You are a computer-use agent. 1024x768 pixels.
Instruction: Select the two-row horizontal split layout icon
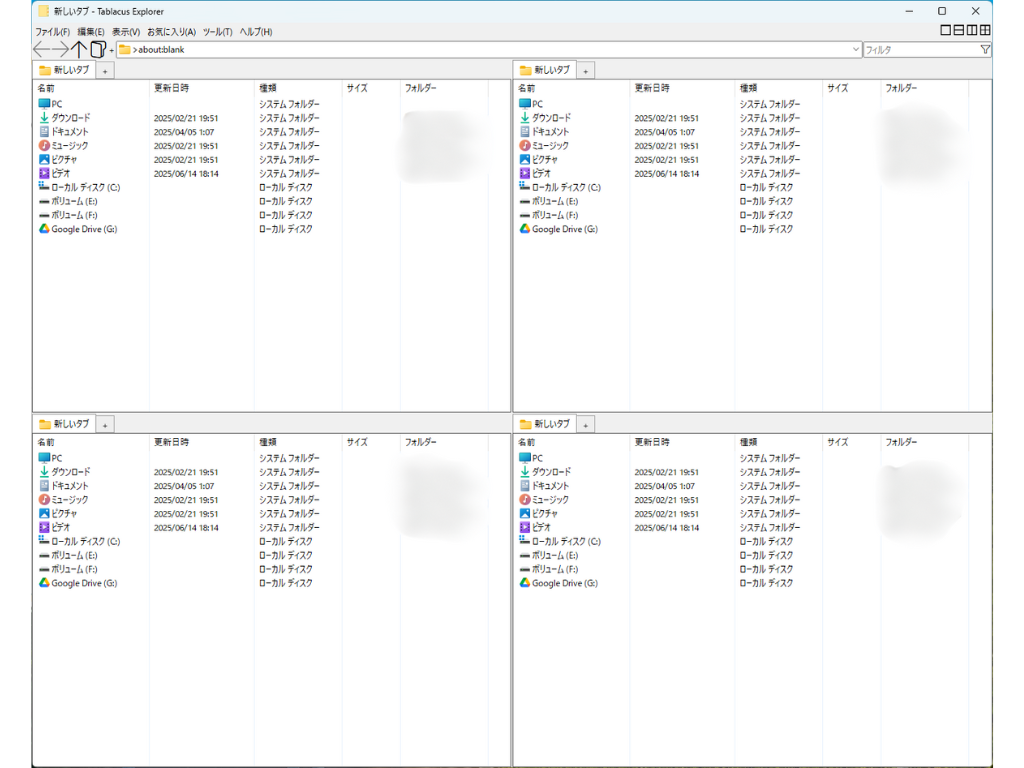(959, 31)
